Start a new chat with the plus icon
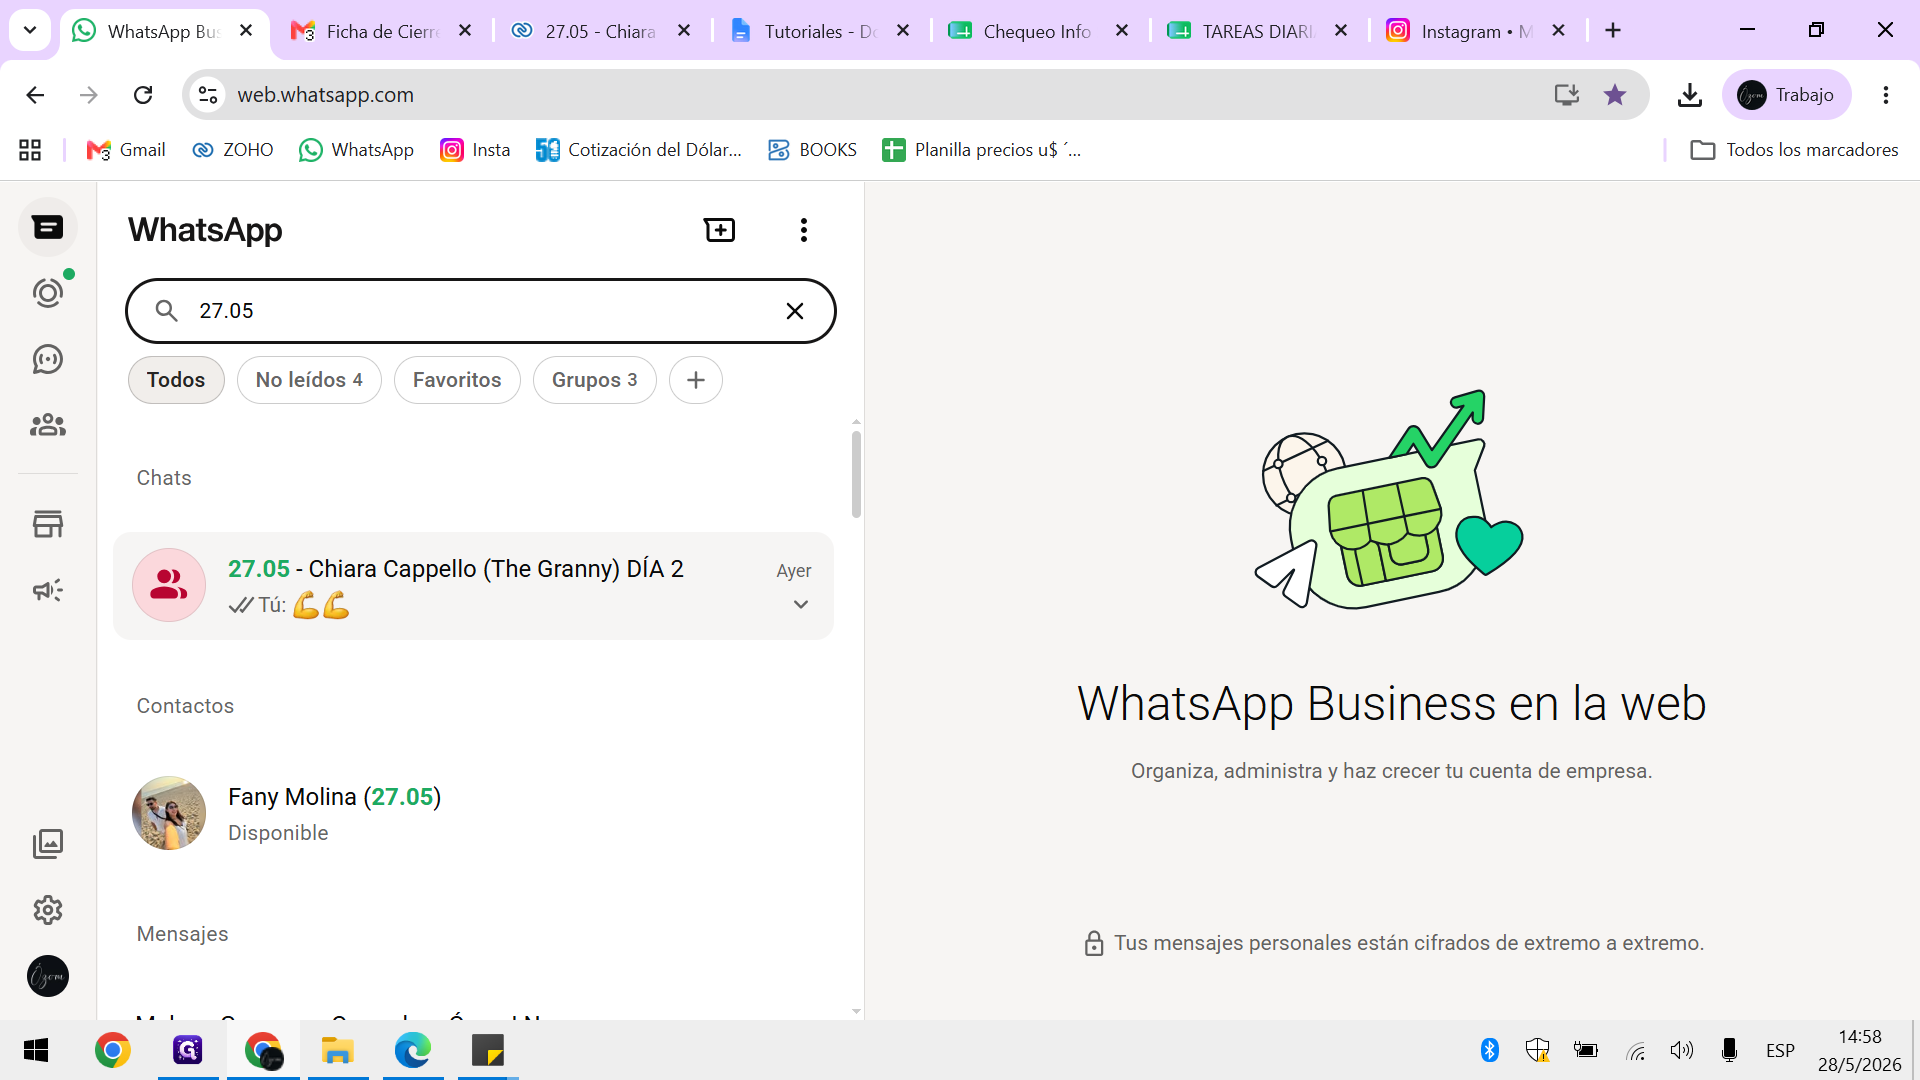The height and width of the screenshot is (1080, 1920). tap(720, 230)
